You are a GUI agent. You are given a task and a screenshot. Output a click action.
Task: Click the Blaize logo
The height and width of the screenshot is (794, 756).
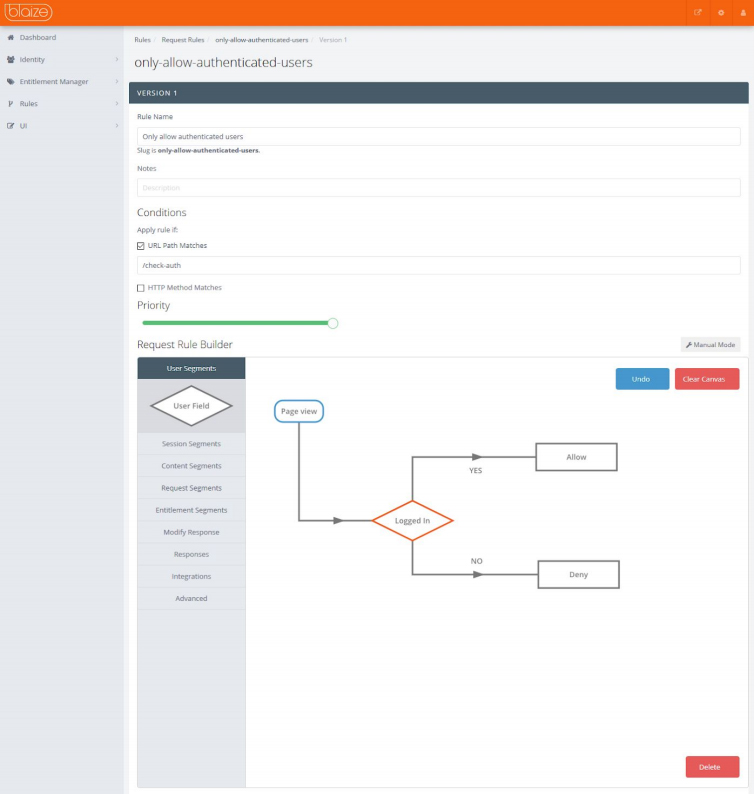[29, 13]
